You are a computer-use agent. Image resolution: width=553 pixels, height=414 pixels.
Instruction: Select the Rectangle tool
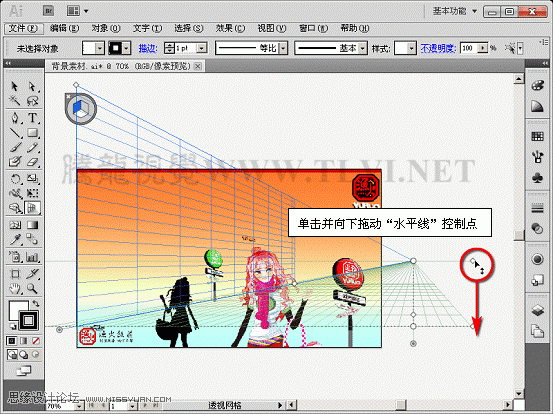[32, 133]
